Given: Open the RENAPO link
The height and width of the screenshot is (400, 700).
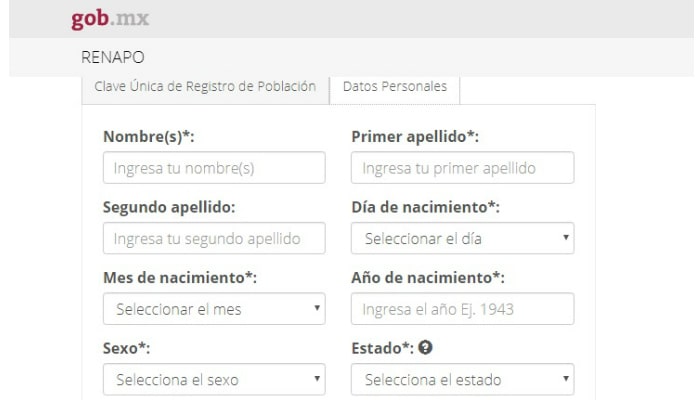Looking at the screenshot, I should (112, 57).
